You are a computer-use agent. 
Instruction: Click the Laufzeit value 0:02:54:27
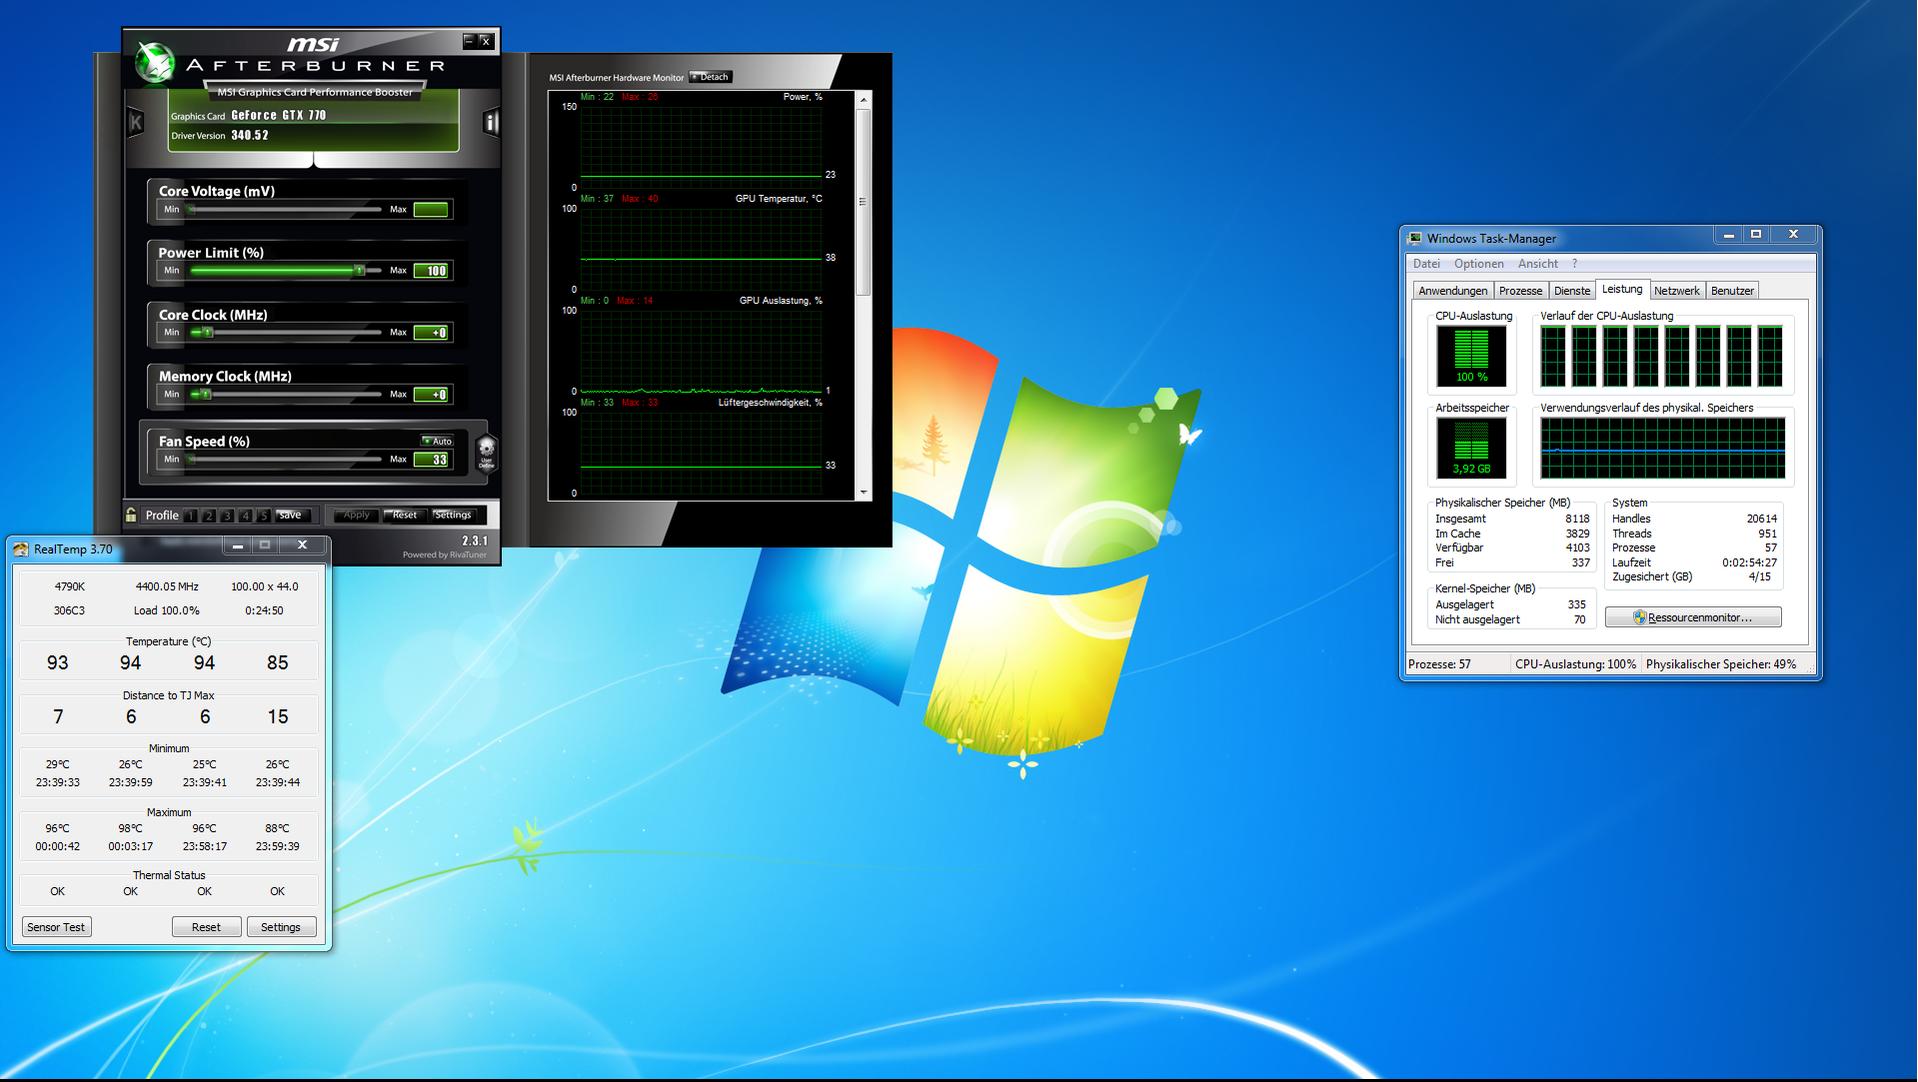coord(1749,563)
